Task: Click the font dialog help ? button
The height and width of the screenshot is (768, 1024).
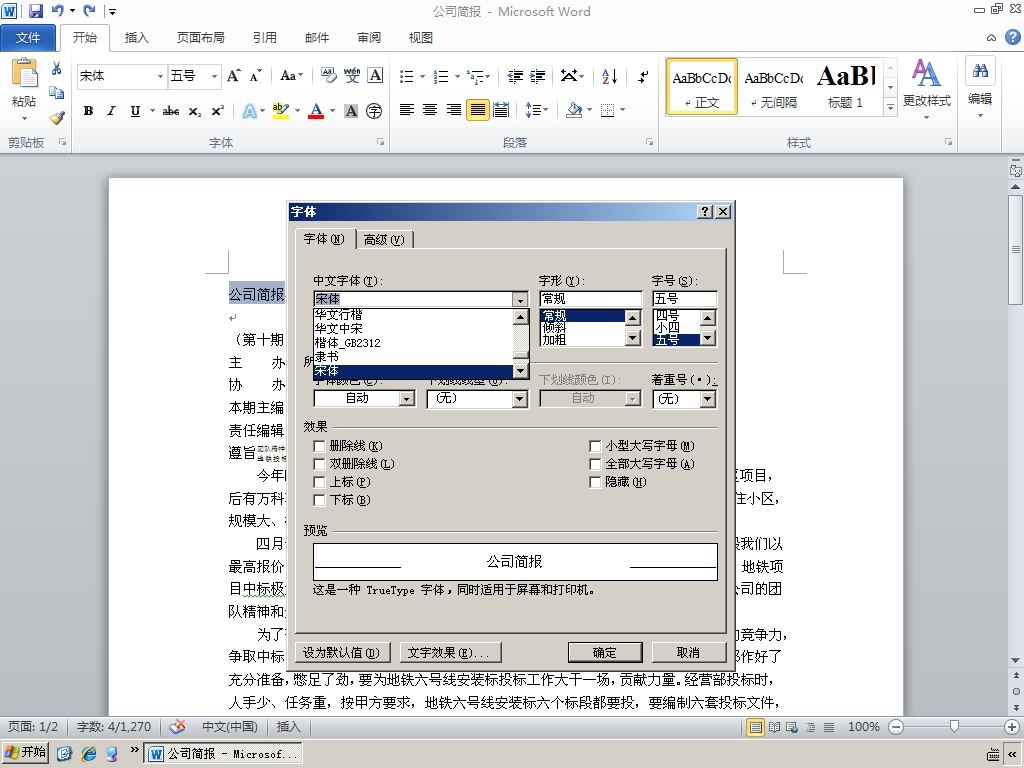Action: point(705,212)
